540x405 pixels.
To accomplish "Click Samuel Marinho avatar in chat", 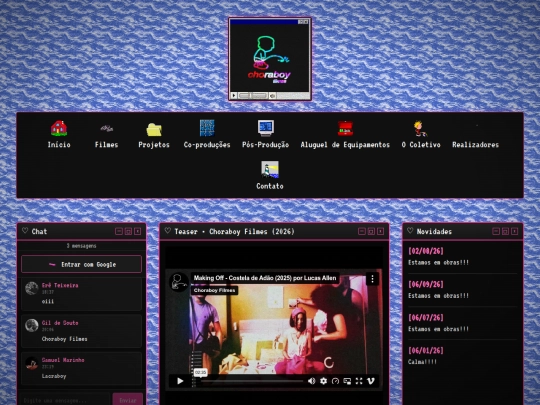I will [31, 363].
